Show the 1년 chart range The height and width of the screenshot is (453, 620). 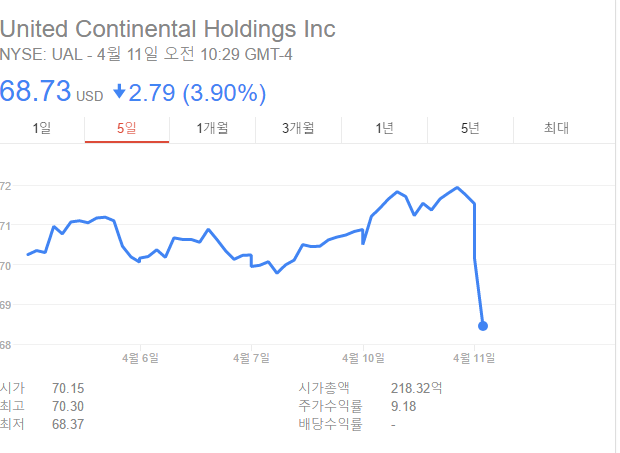click(x=384, y=128)
